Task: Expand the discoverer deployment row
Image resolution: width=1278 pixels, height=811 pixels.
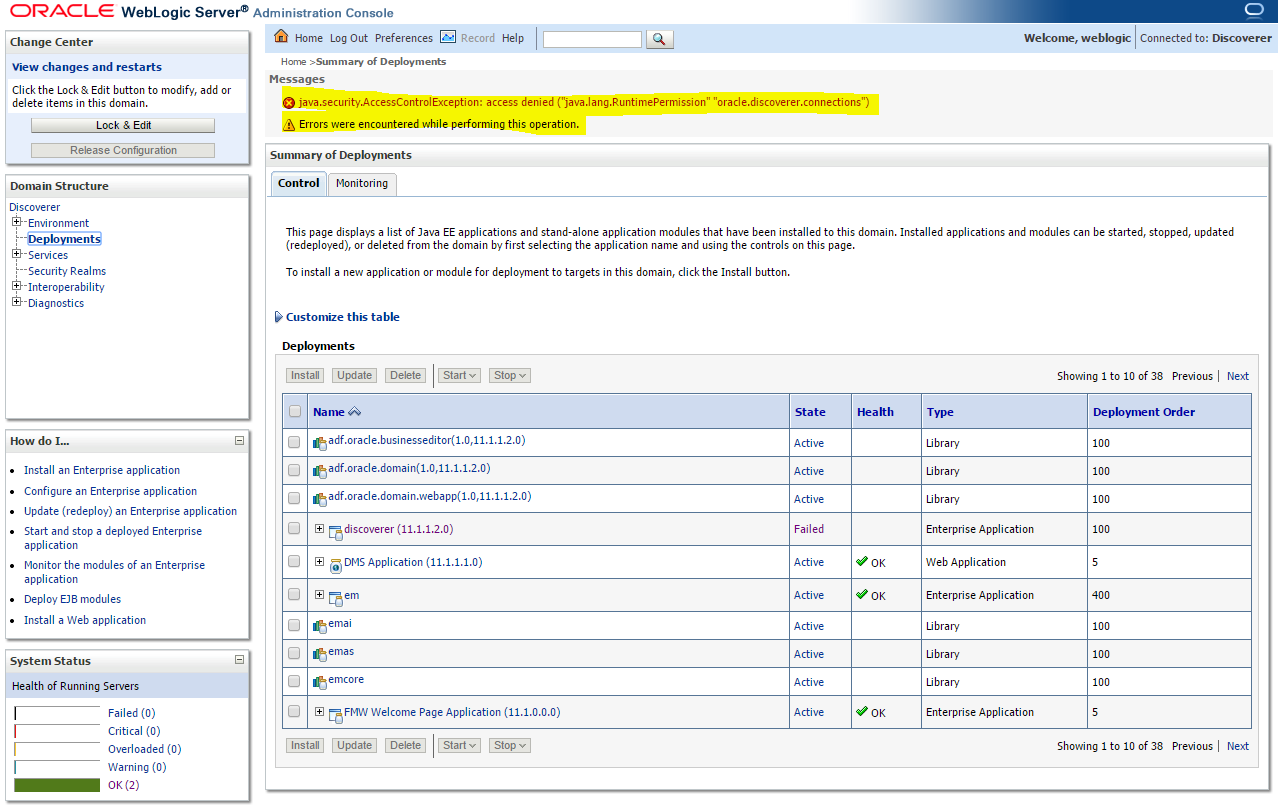Action: [320, 528]
